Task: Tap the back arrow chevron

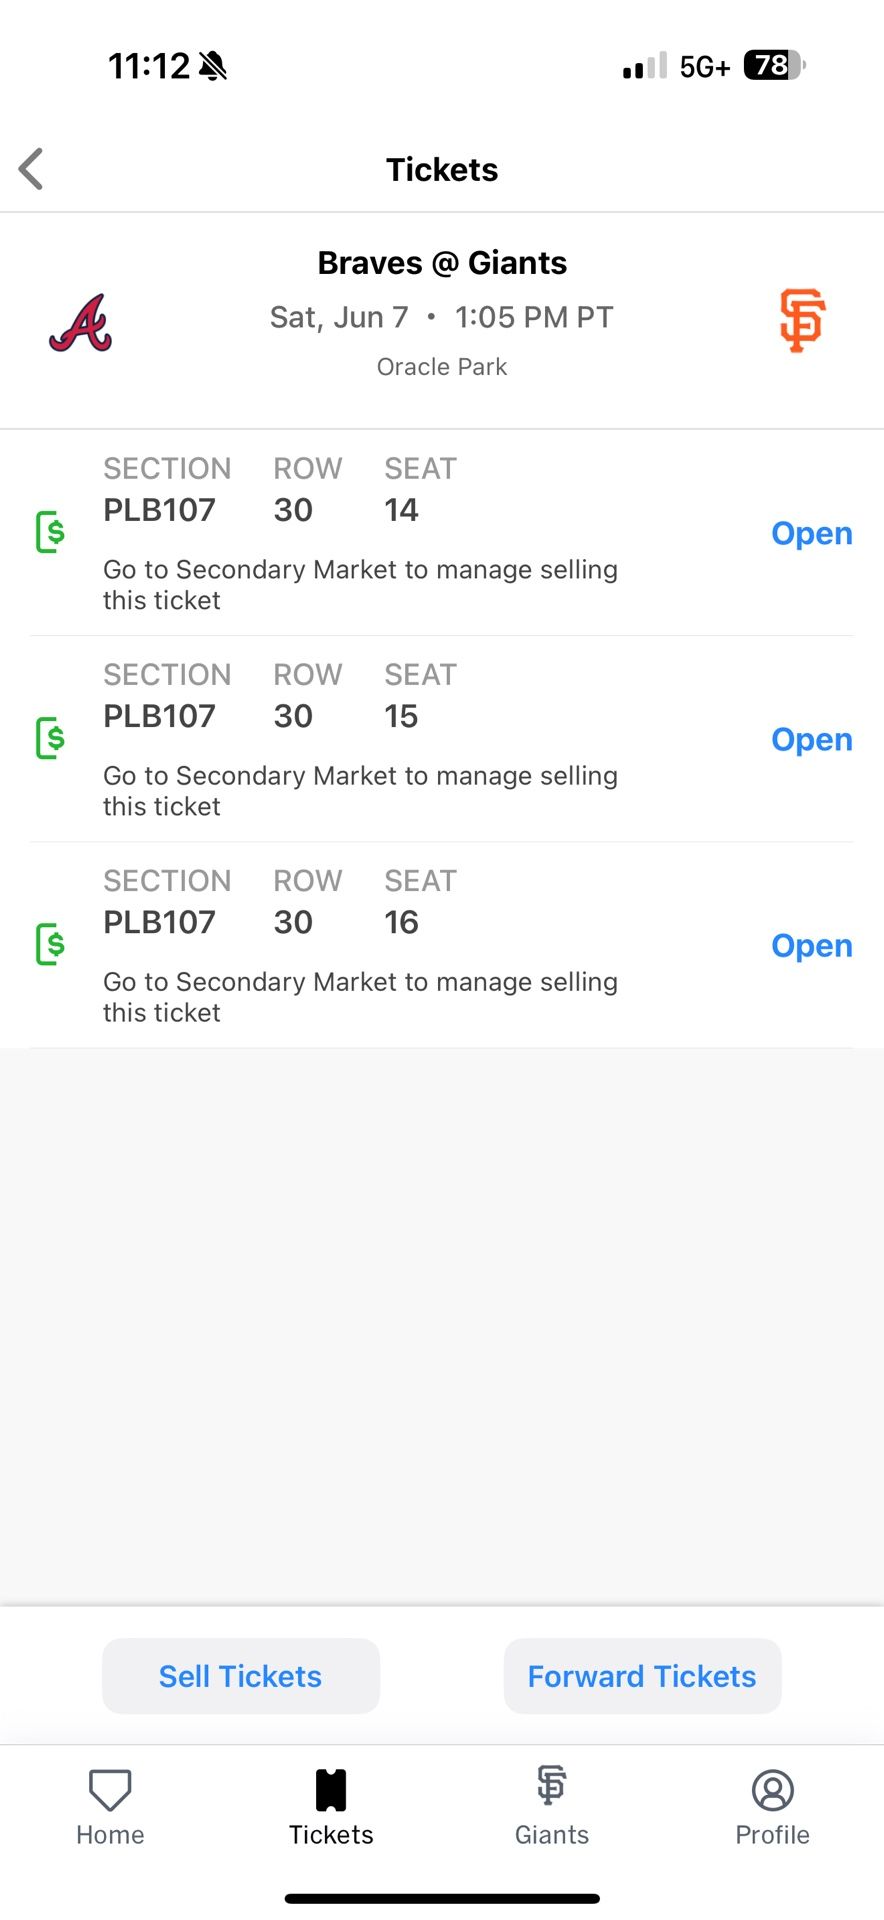Action: (32, 169)
